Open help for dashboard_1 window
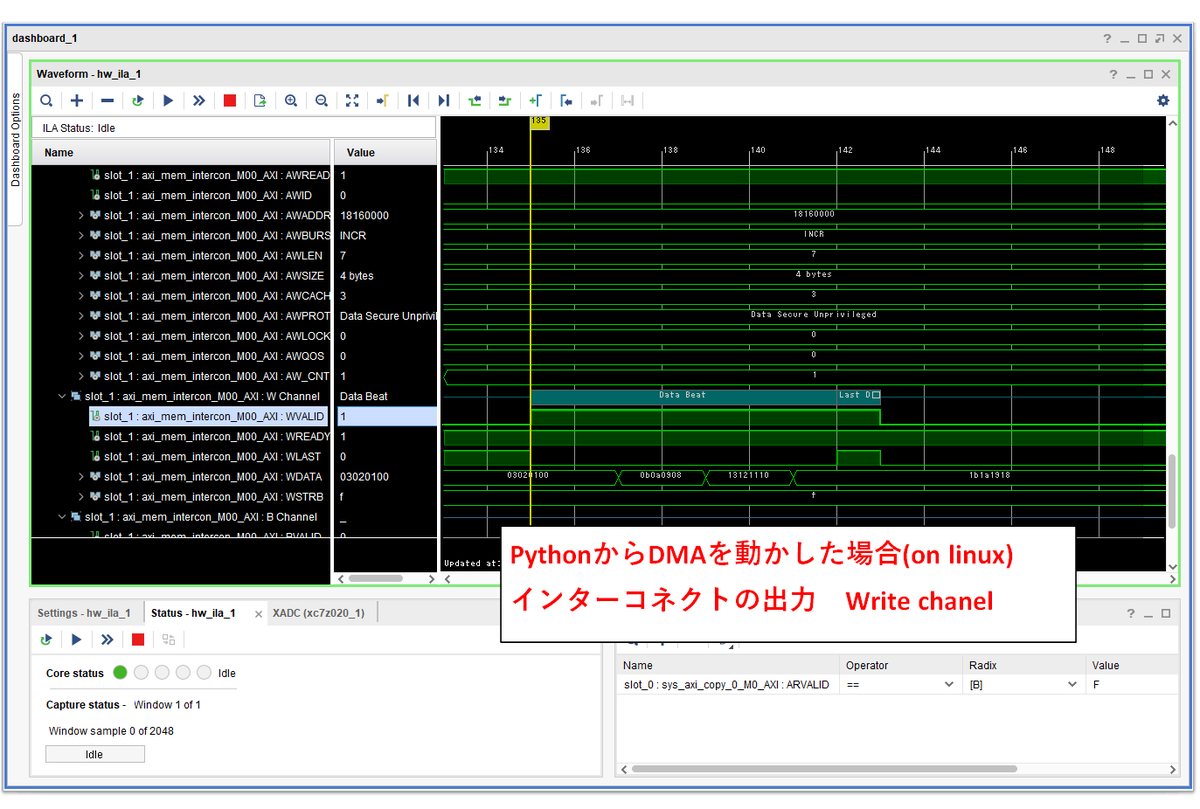The width and height of the screenshot is (1200, 809). (1107, 38)
